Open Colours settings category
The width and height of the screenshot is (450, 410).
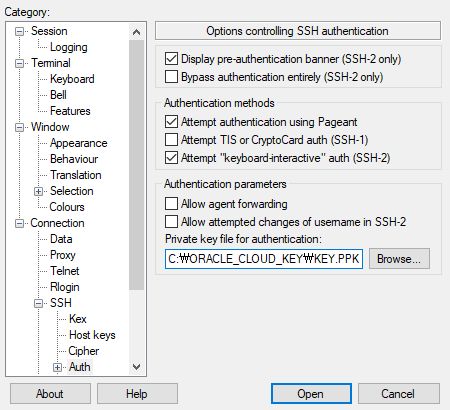pos(67,207)
